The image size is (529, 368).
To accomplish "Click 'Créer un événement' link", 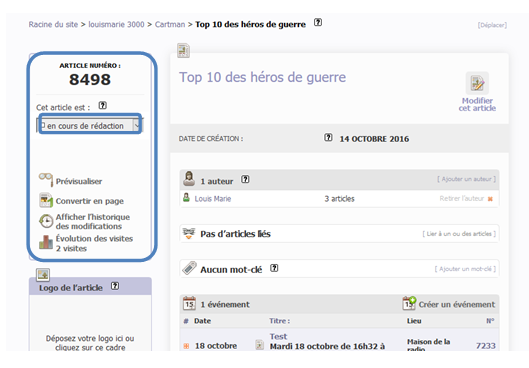I will [x=457, y=304].
